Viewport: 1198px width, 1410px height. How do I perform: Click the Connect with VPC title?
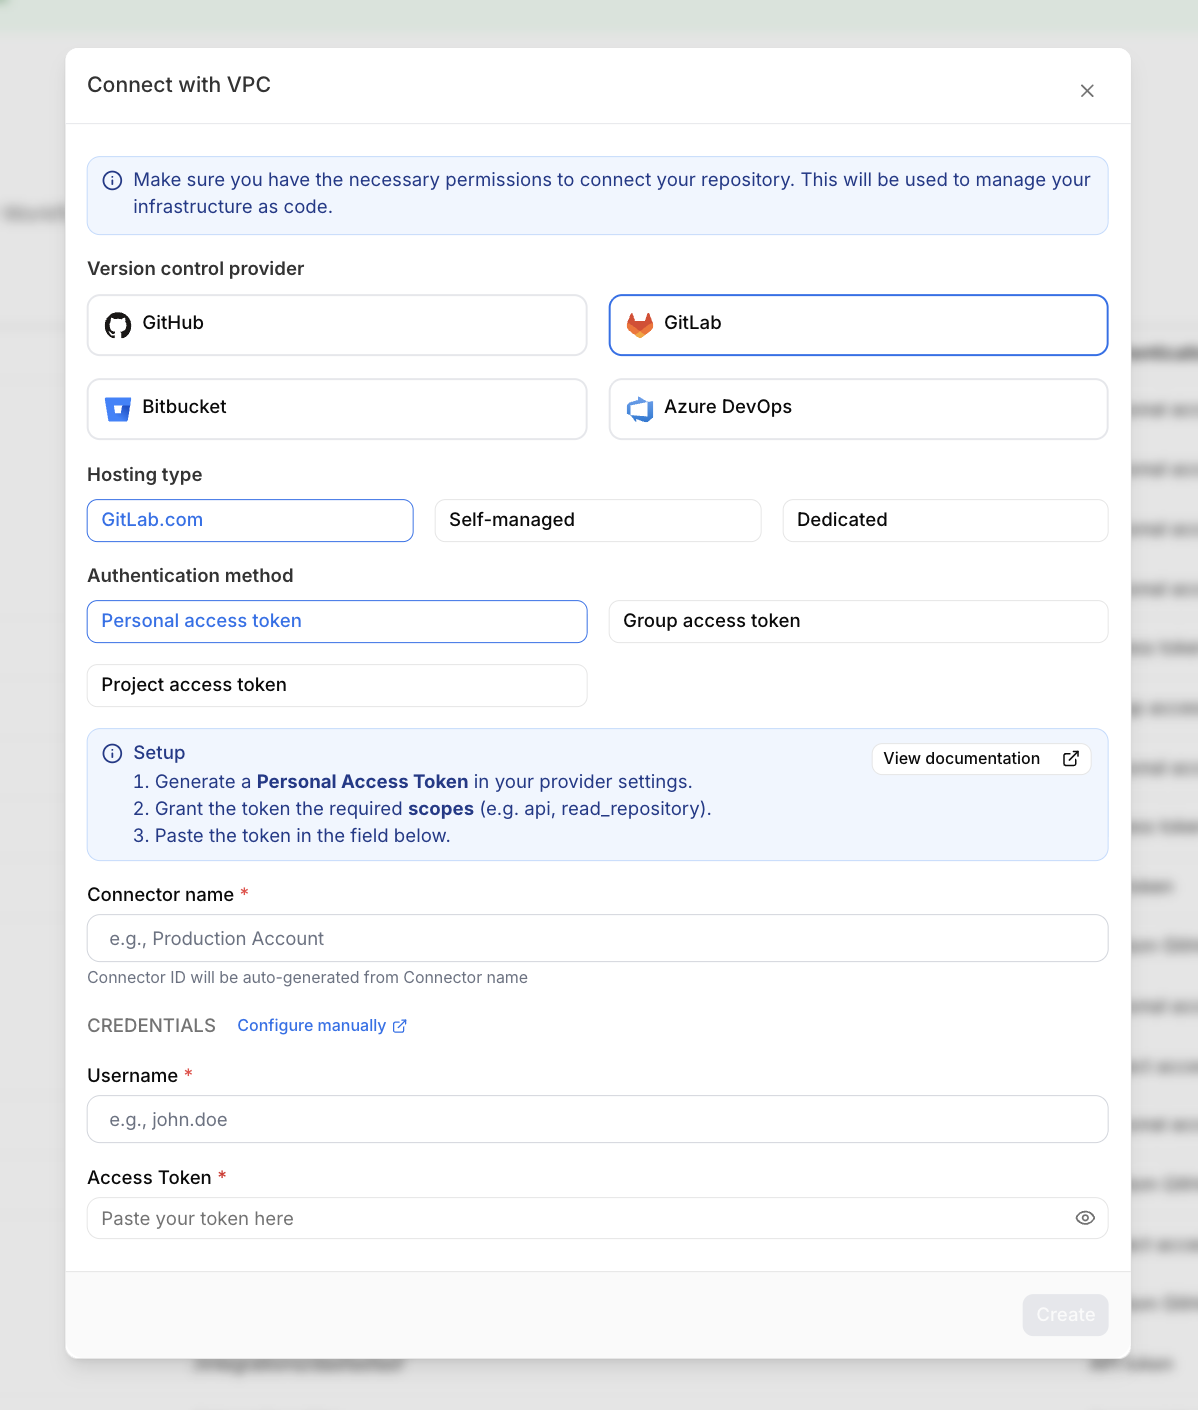point(179,85)
